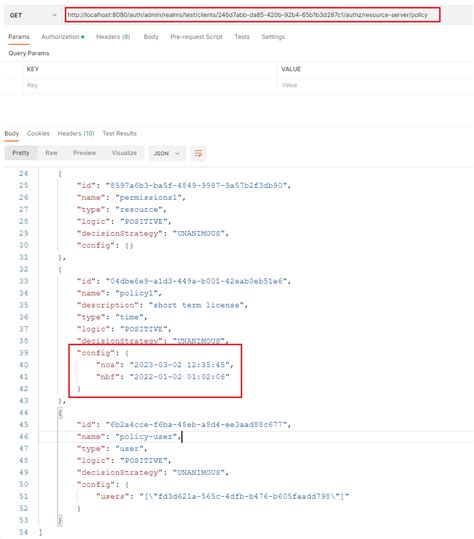Select the Pretty view button

coord(21,153)
